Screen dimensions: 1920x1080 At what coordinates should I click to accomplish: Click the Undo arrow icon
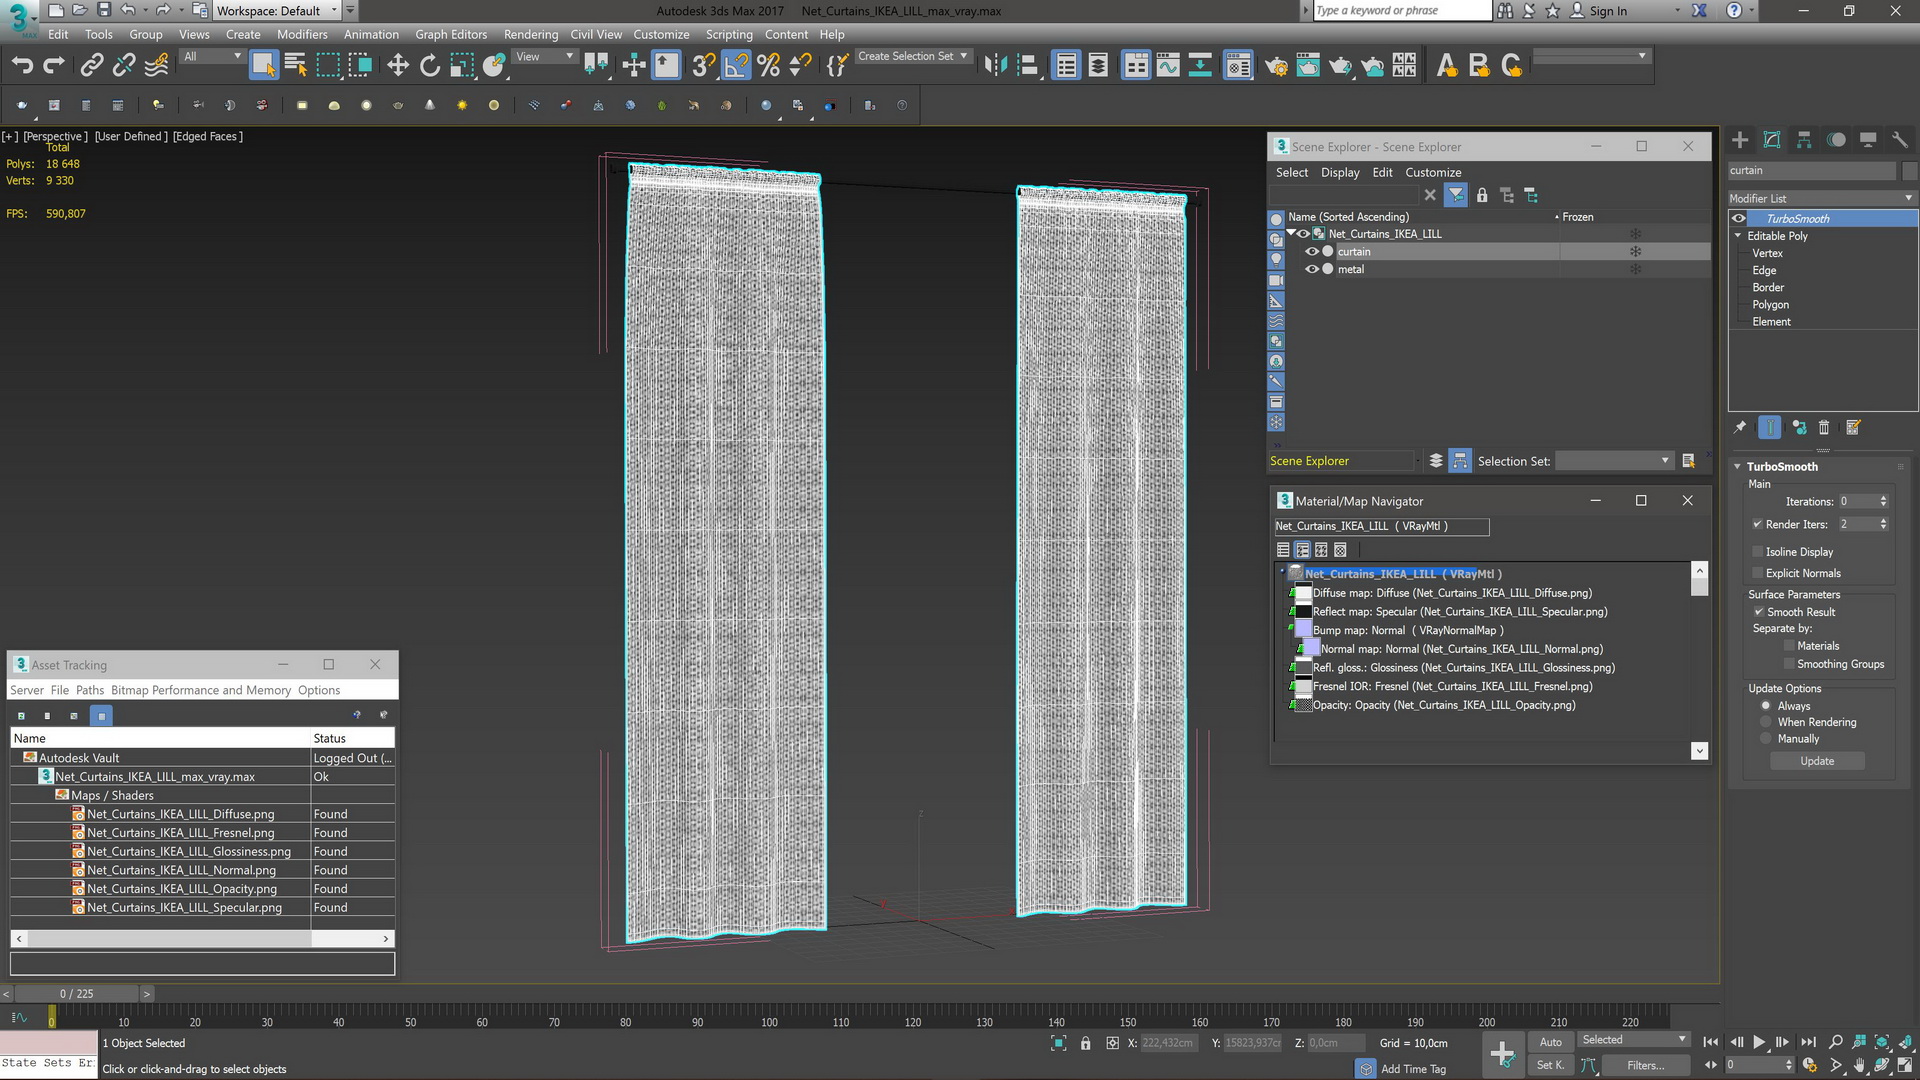22,66
